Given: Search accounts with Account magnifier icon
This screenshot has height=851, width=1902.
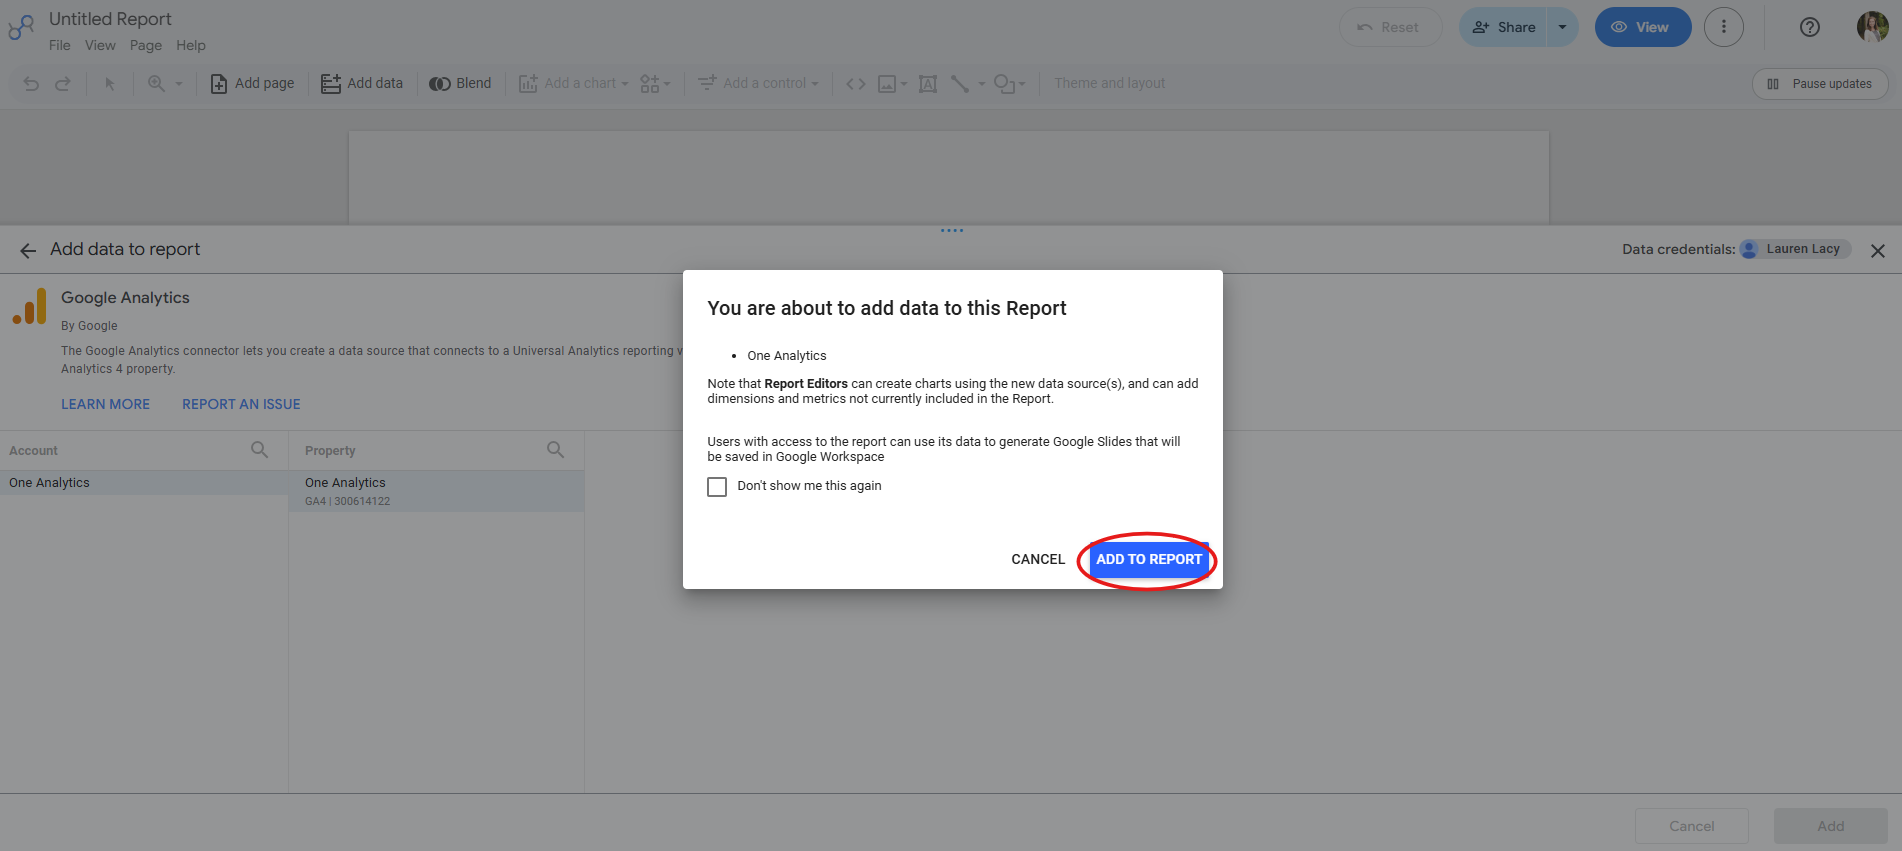Looking at the screenshot, I should (x=260, y=450).
